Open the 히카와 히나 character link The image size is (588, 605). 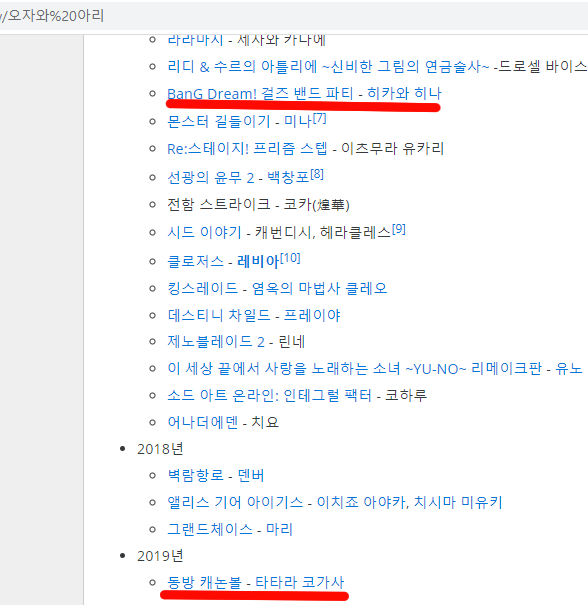point(404,94)
